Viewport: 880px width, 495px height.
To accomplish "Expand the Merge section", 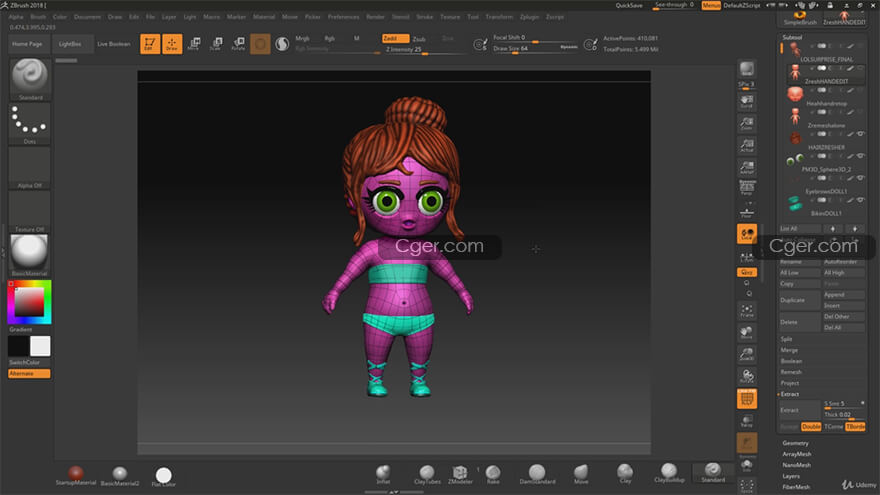I will 789,350.
